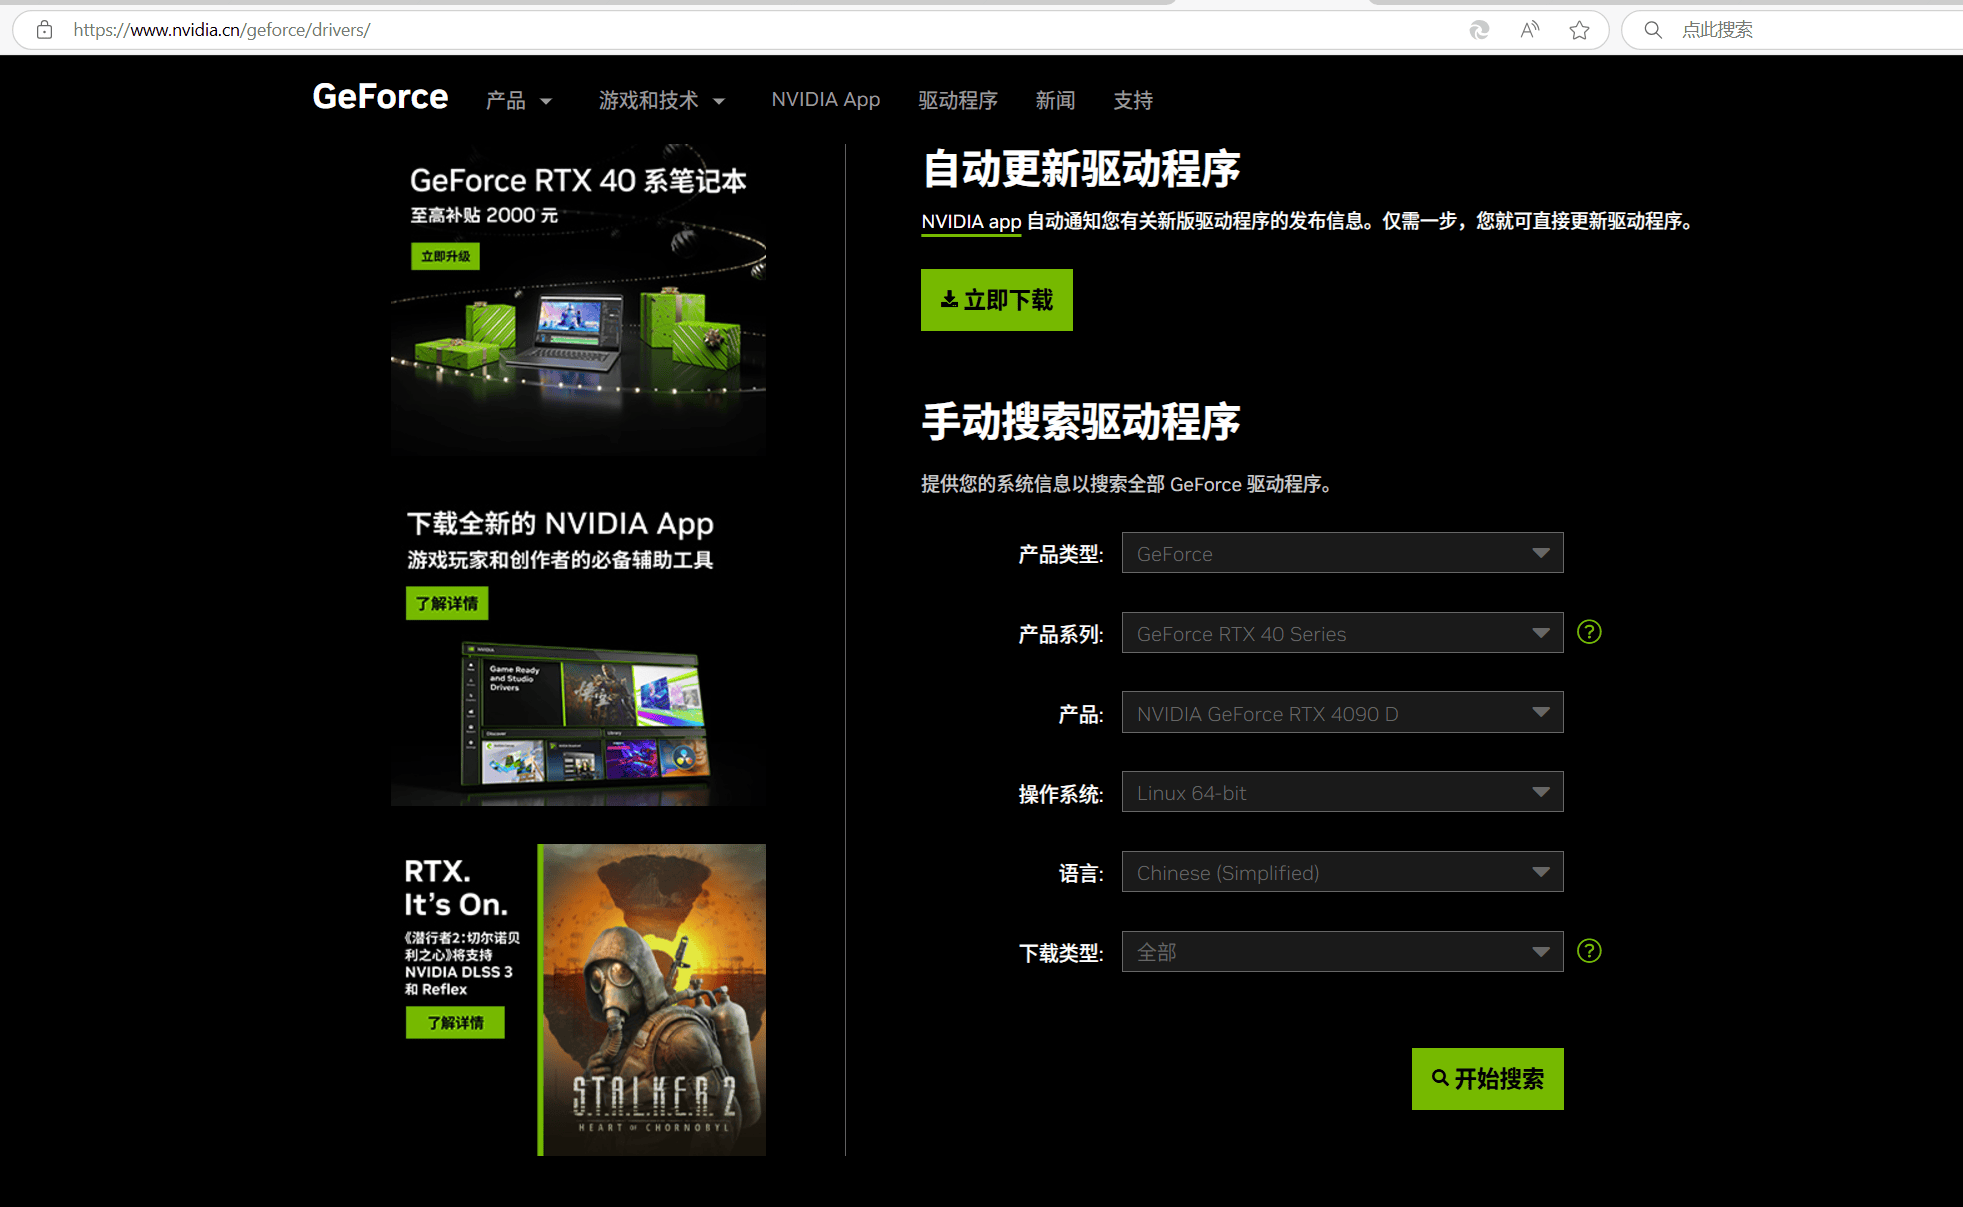Screen dimensions: 1963x1207
Task: Click the site lock icon in address bar
Action: pos(44,30)
